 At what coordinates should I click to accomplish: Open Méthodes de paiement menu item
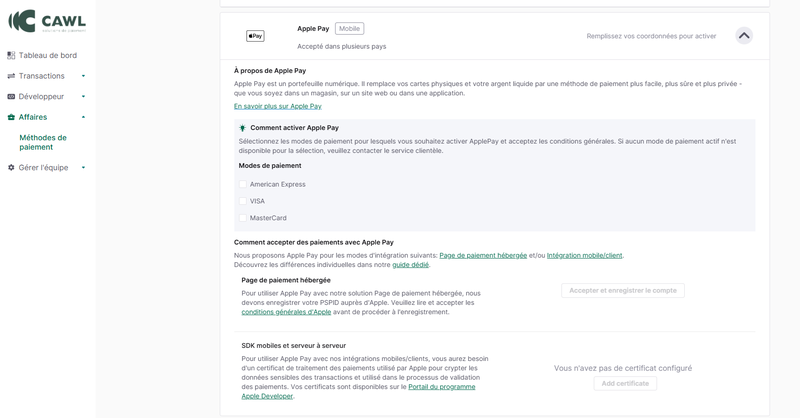click(x=43, y=142)
